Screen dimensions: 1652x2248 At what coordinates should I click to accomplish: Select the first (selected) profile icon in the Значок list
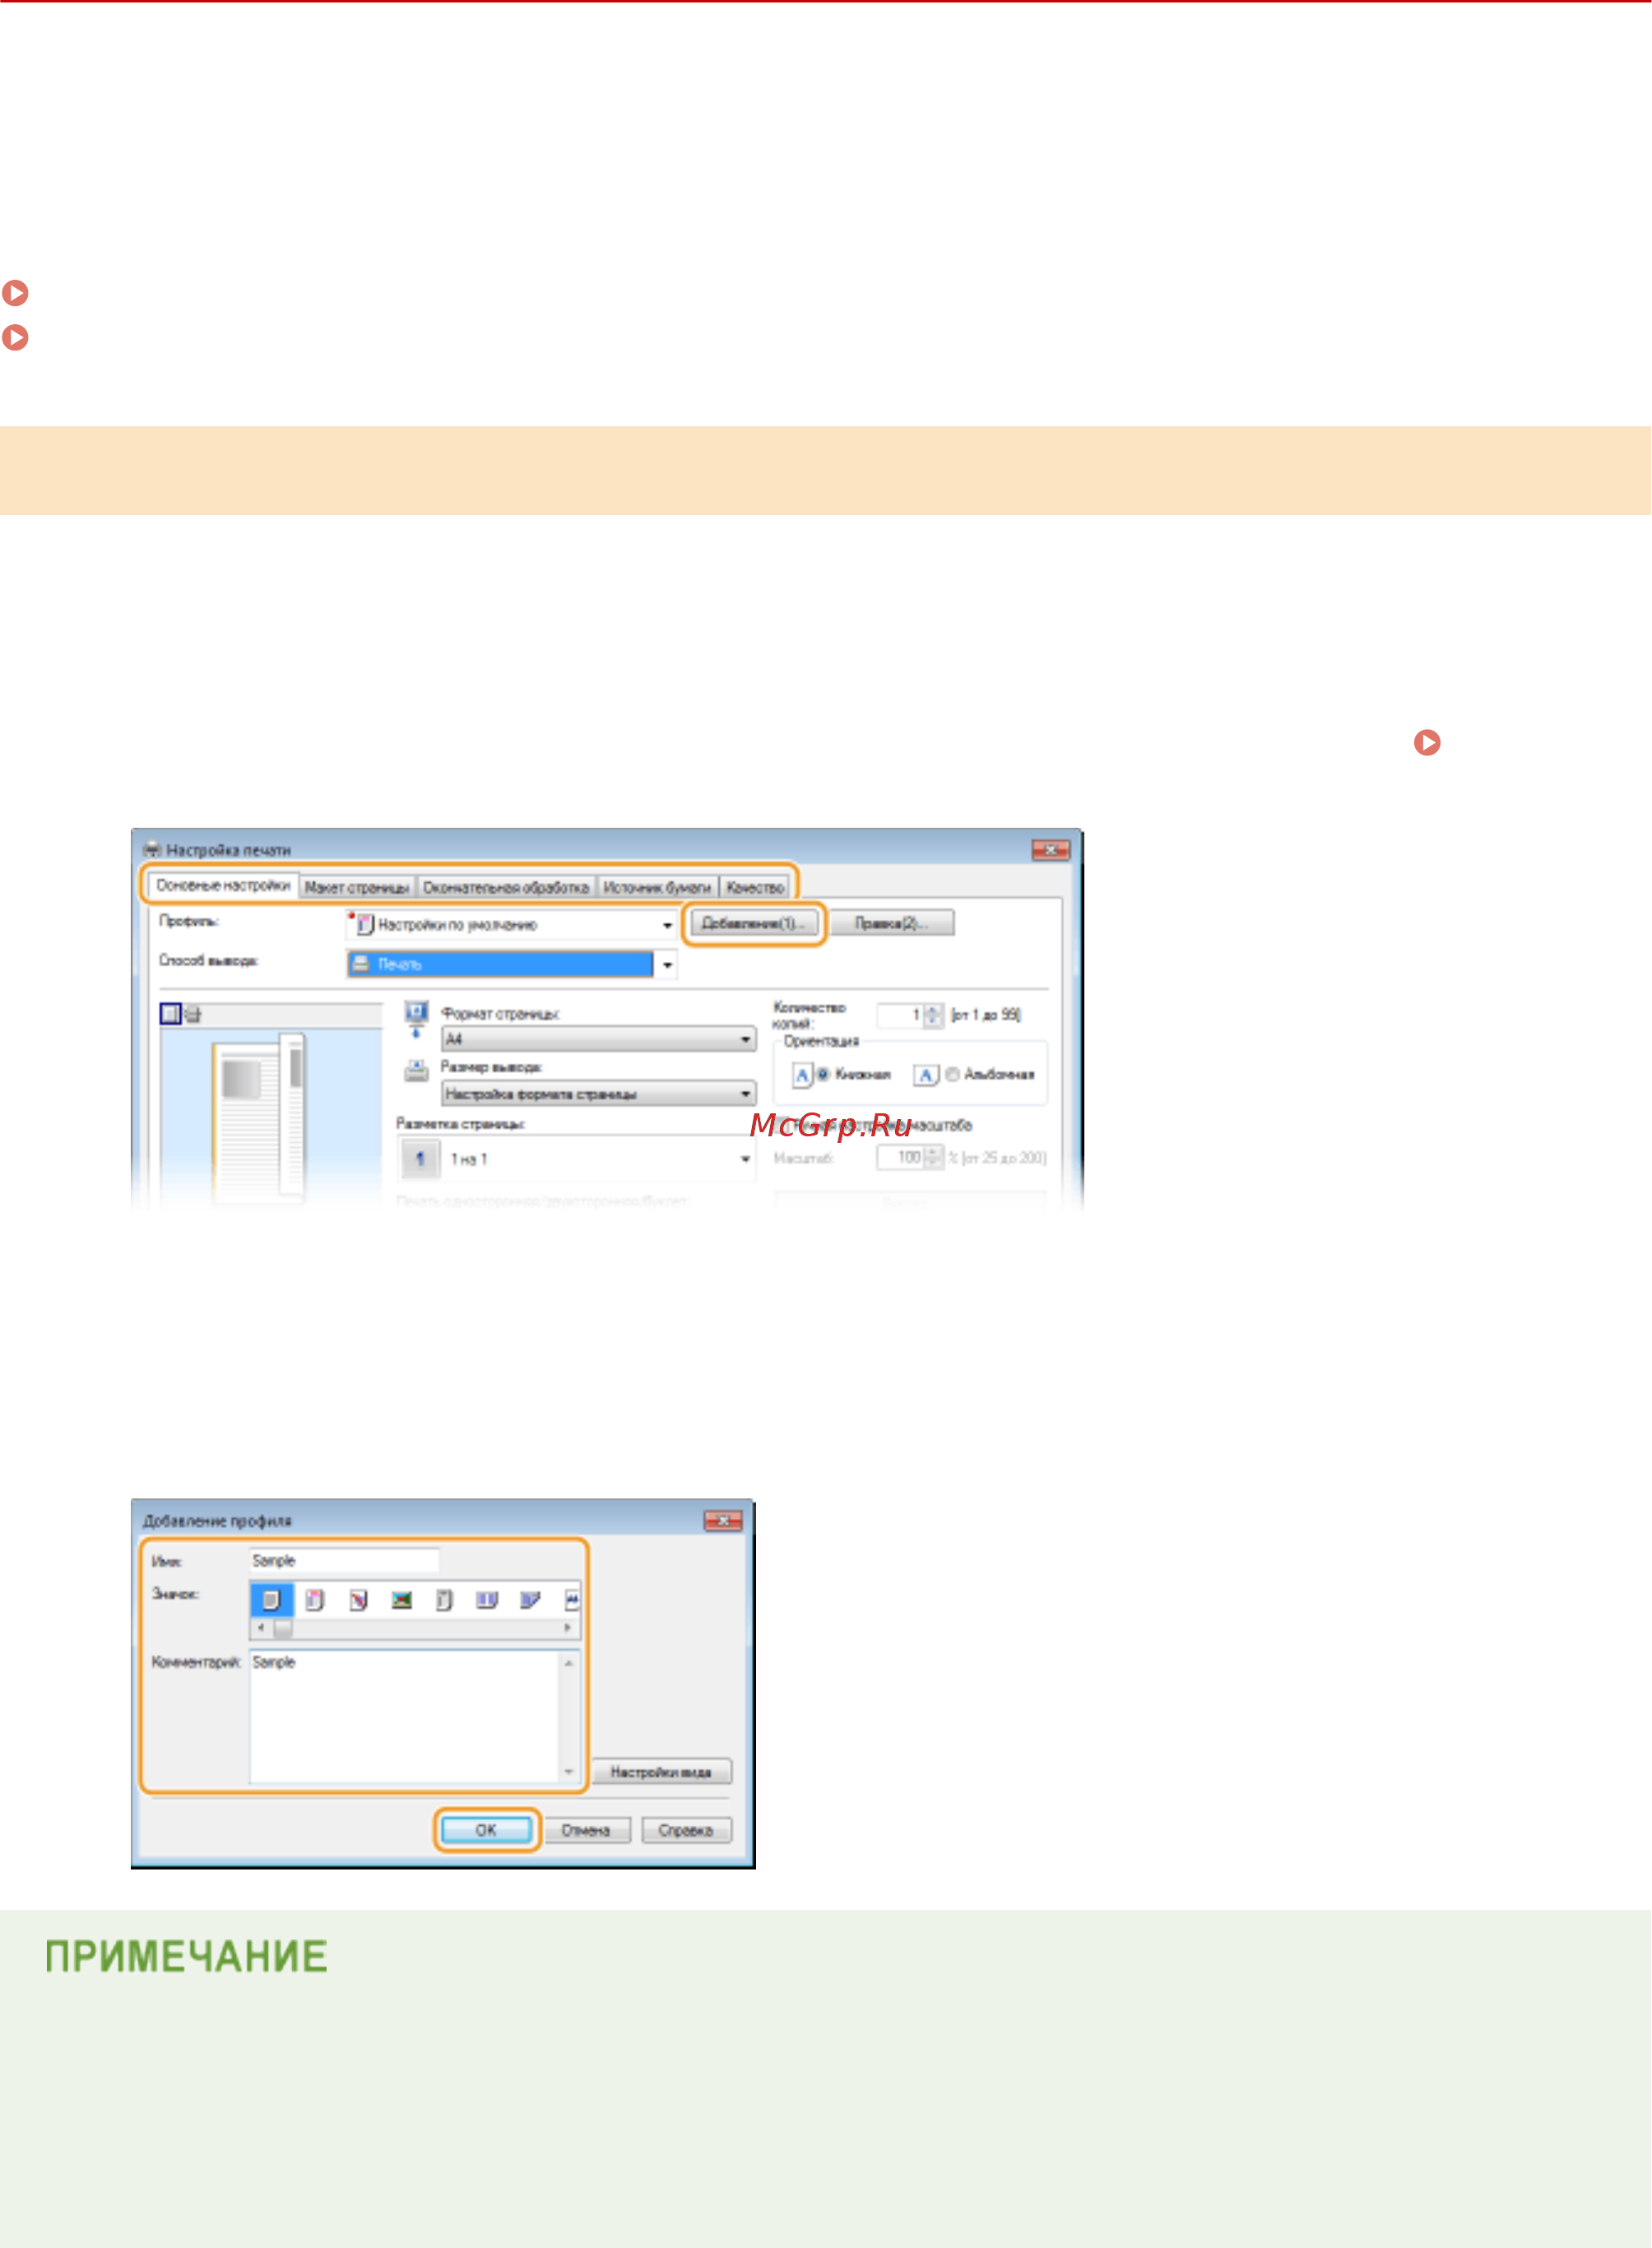[271, 1601]
